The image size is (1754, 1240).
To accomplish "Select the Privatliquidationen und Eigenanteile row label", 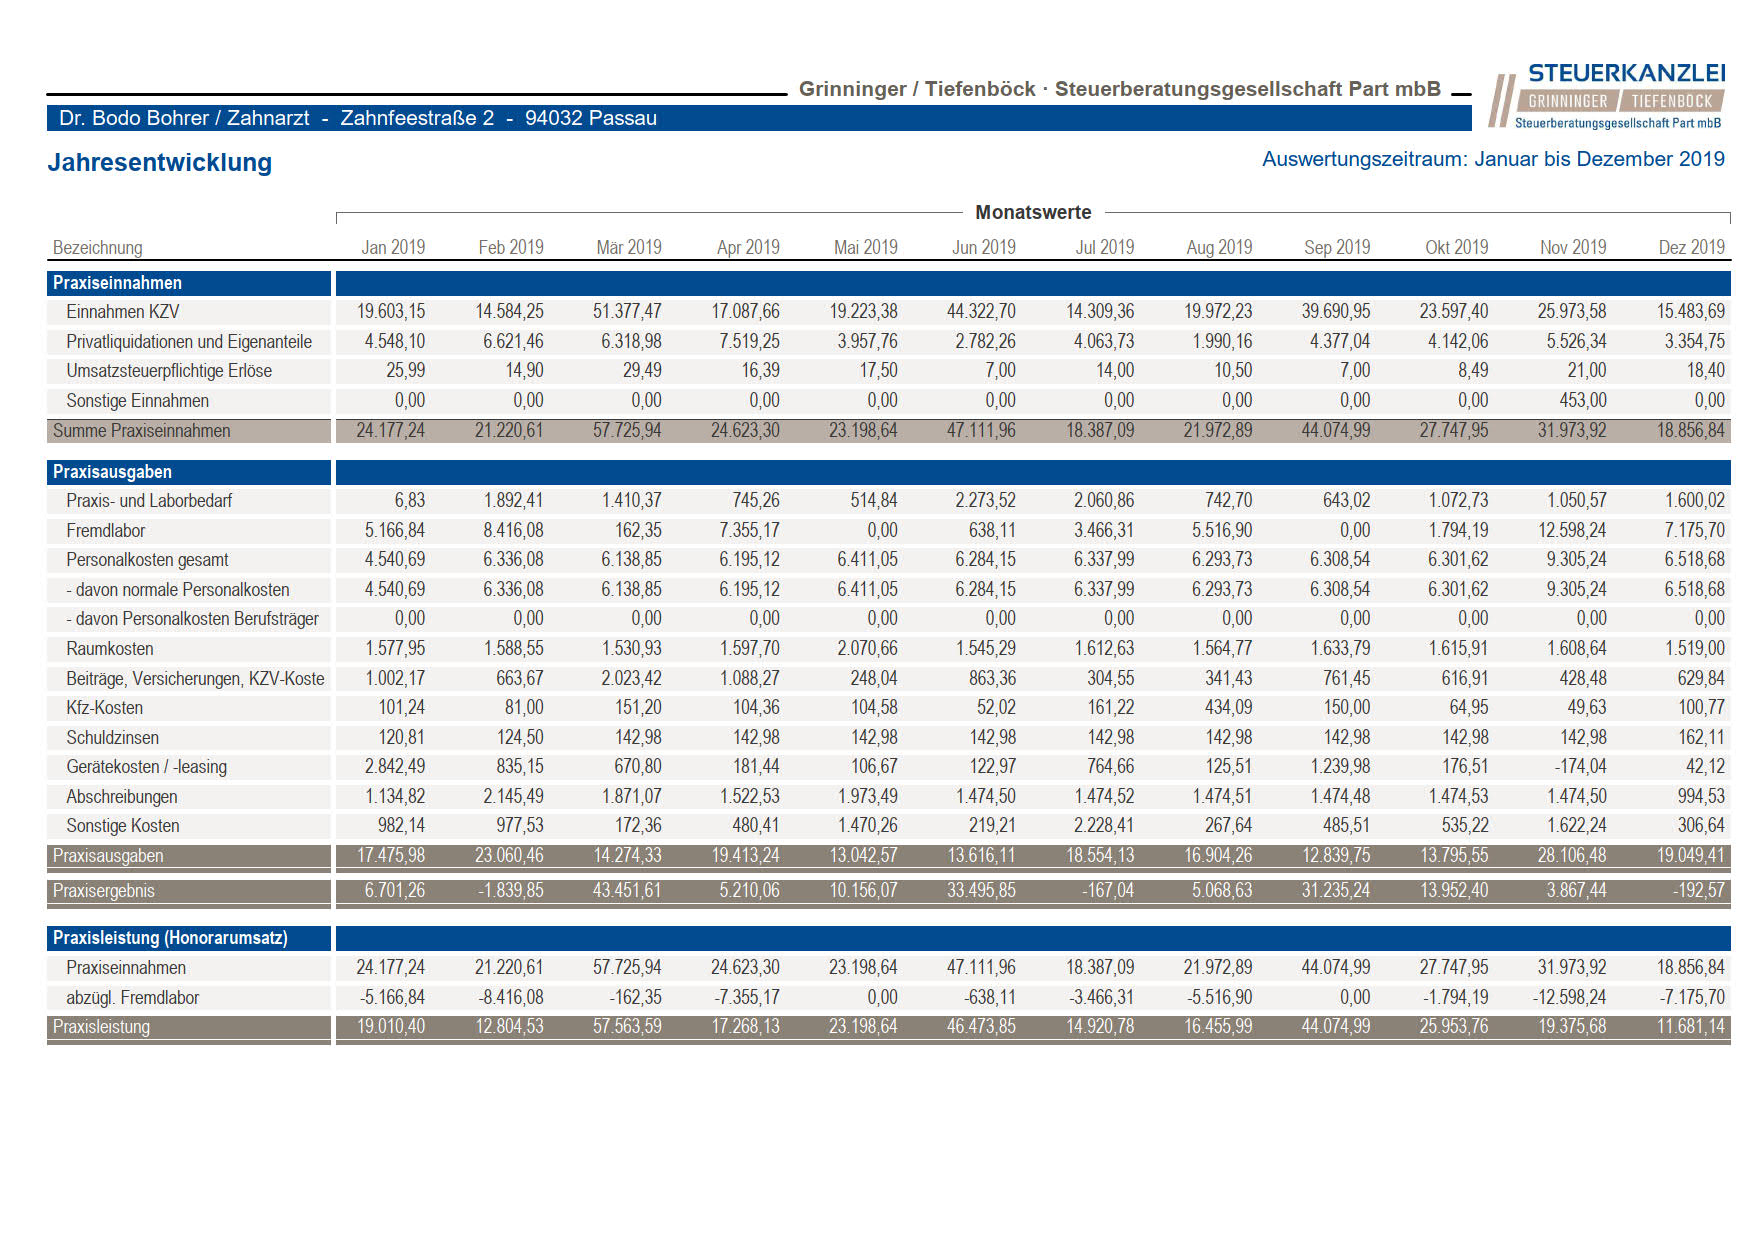I will click(189, 342).
